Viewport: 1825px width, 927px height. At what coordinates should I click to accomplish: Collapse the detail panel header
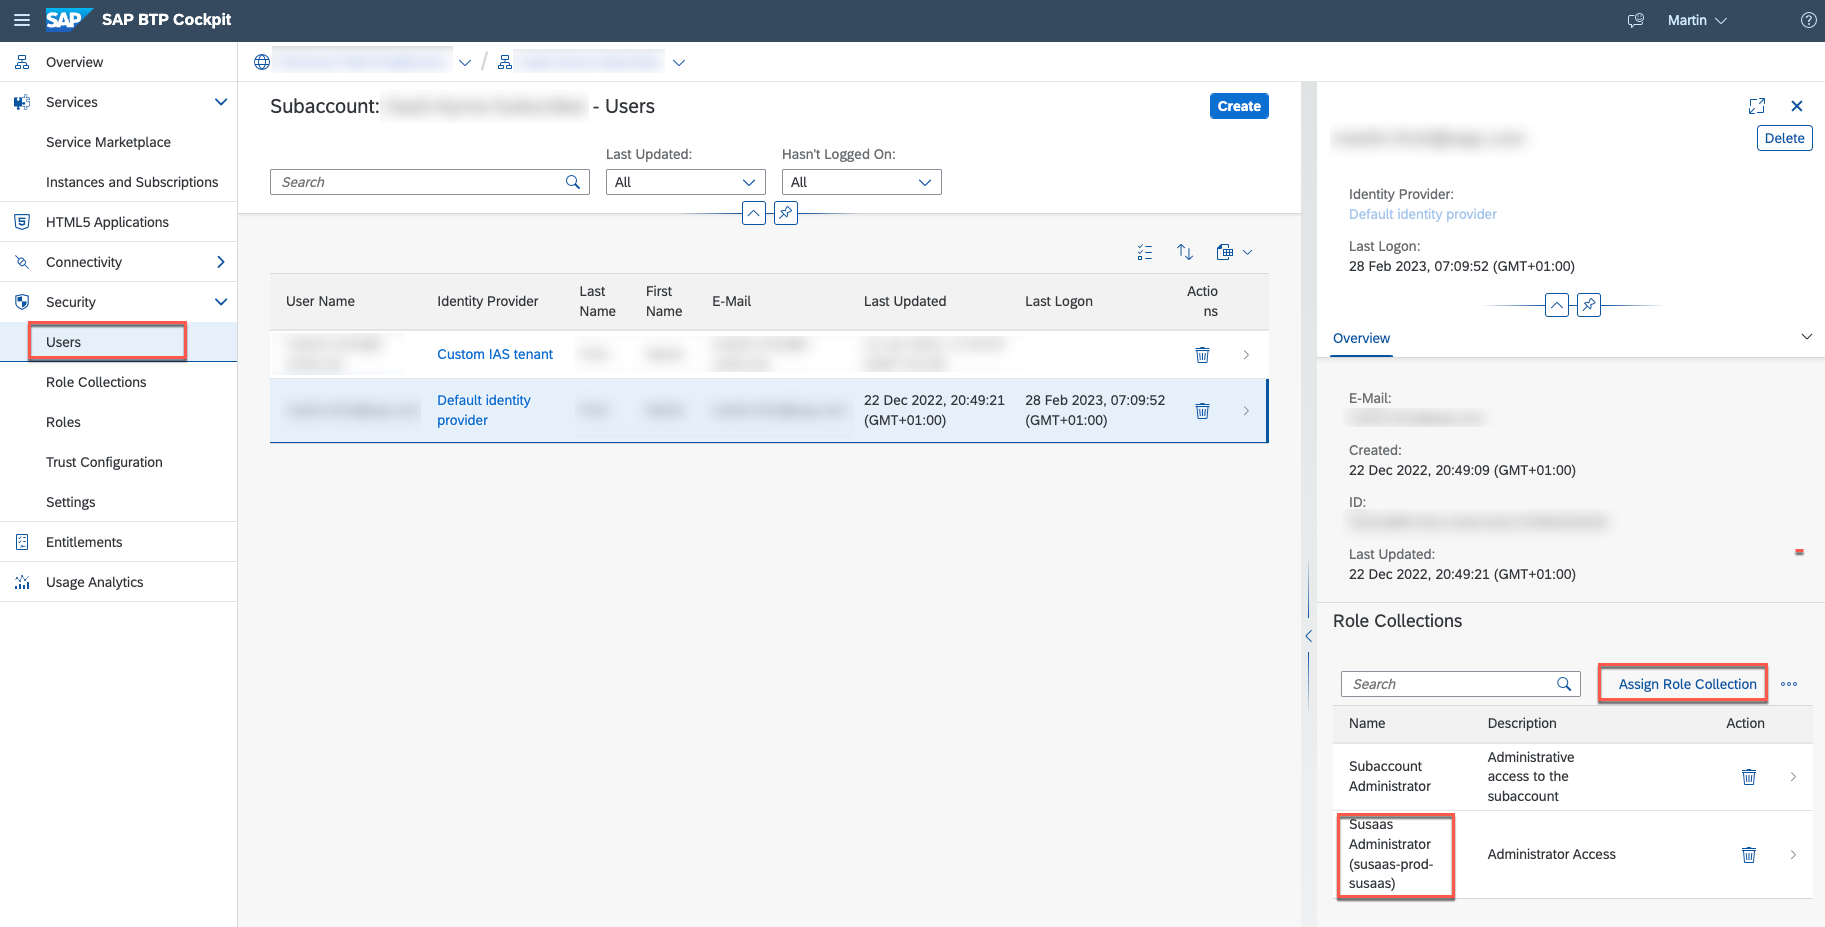(x=1557, y=305)
